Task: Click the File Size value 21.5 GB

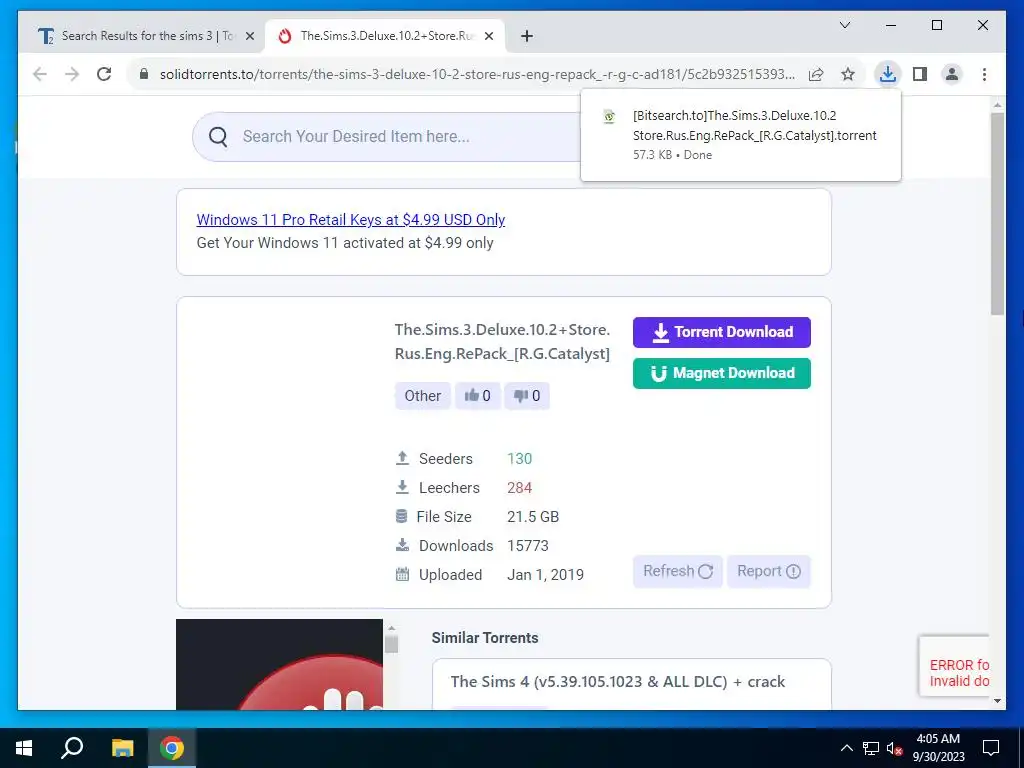Action: click(x=533, y=517)
